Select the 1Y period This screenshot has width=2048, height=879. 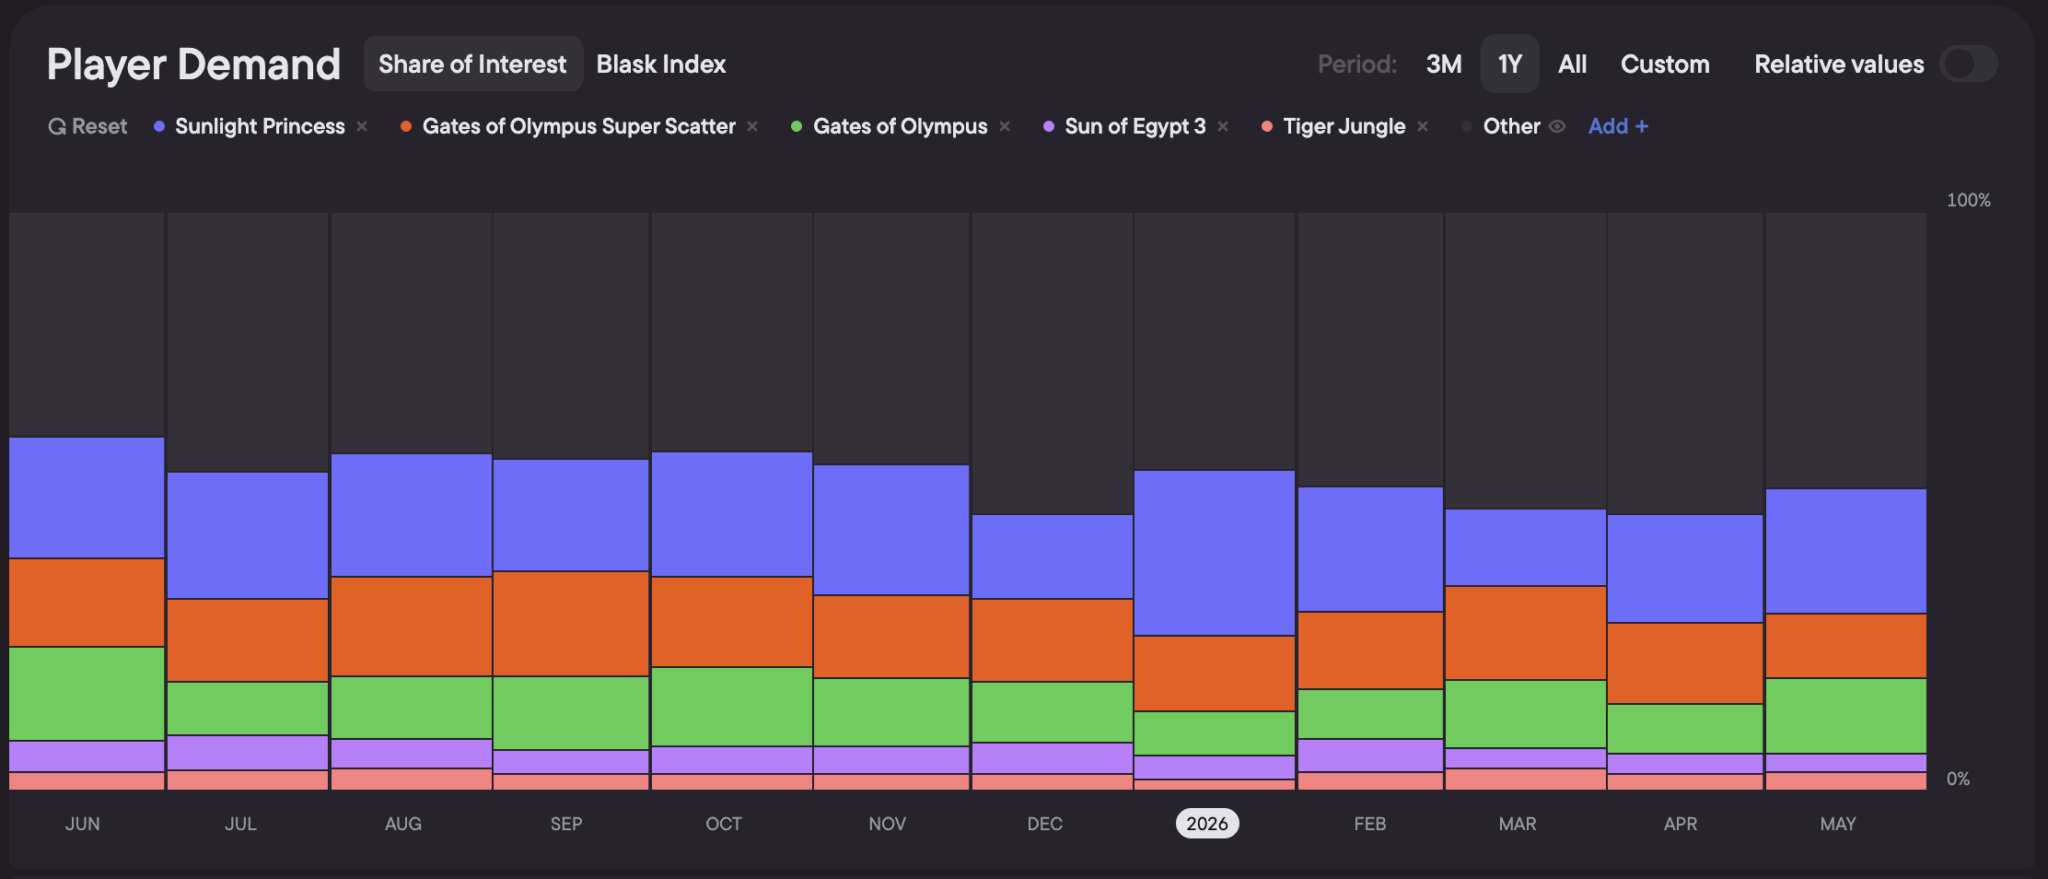[x=1510, y=64]
